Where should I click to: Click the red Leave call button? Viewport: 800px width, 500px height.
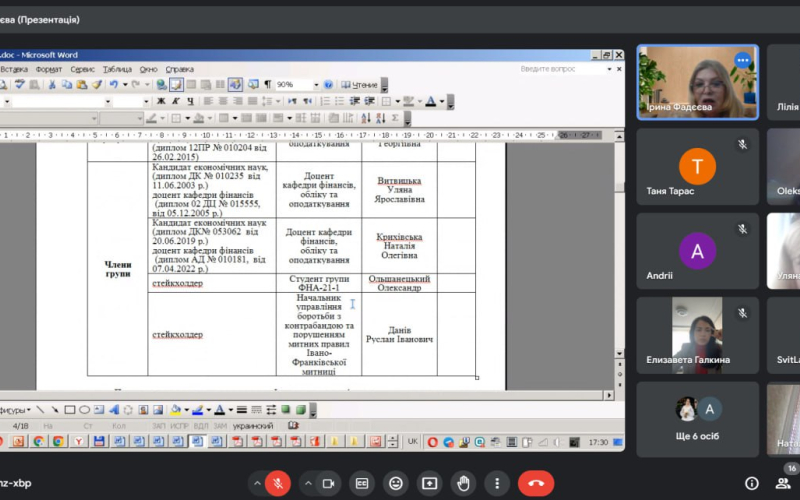[x=536, y=483]
